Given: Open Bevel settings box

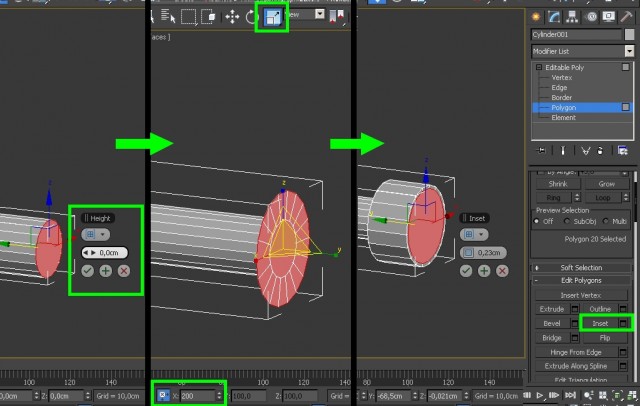Looking at the screenshot, I should coord(575,323).
